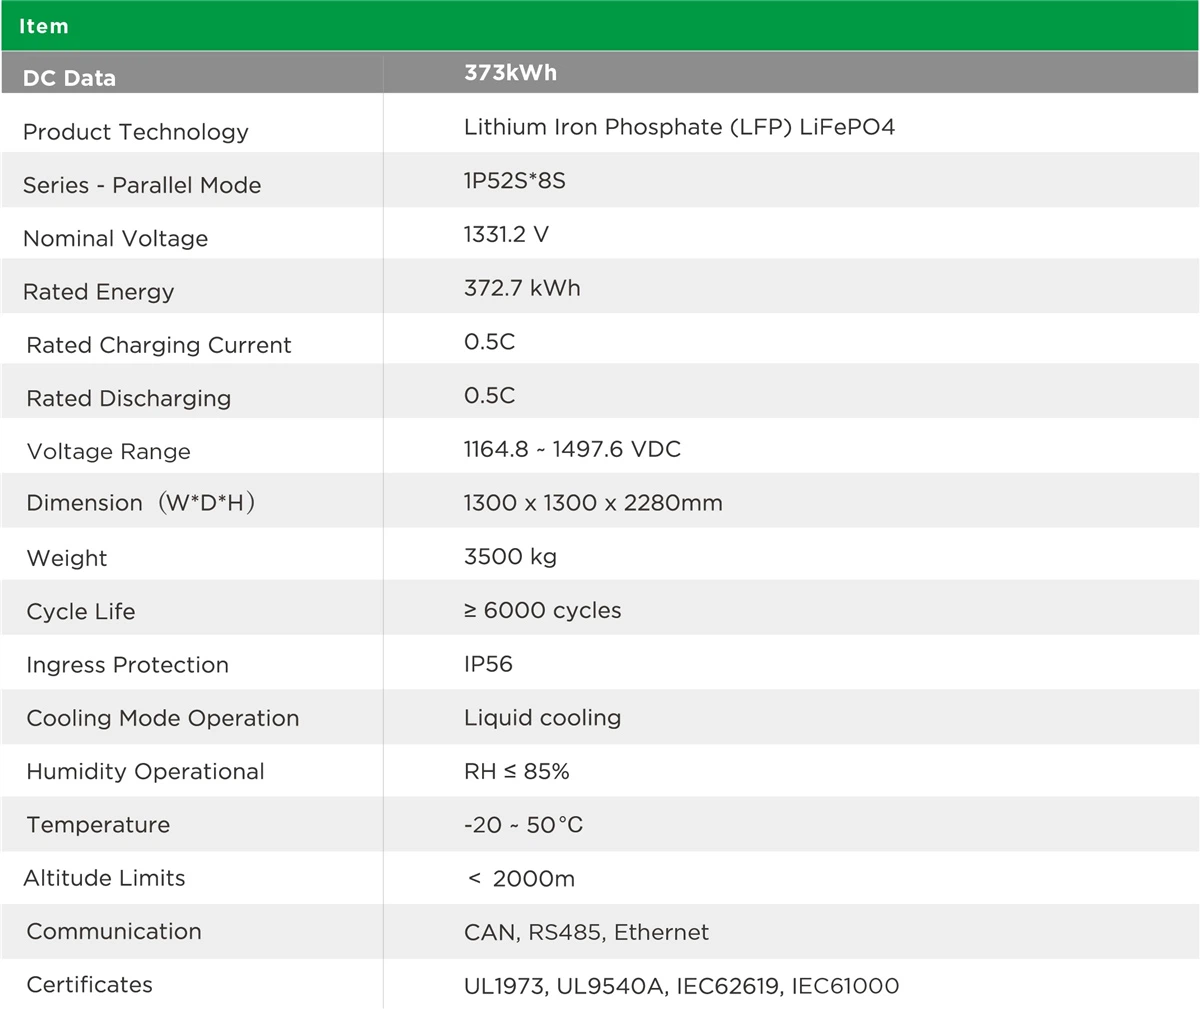This screenshot has width=1200, height=1009.
Task: Click the CAN, RS485, Ethernet value
Action: pyautogui.click(x=586, y=932)
